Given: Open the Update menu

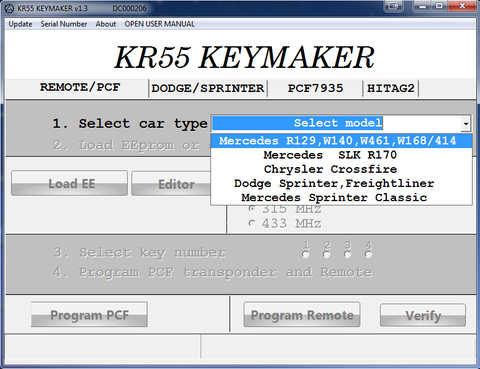Looking at the screenshot, I should pyautogui.click(x=20, y=24).
